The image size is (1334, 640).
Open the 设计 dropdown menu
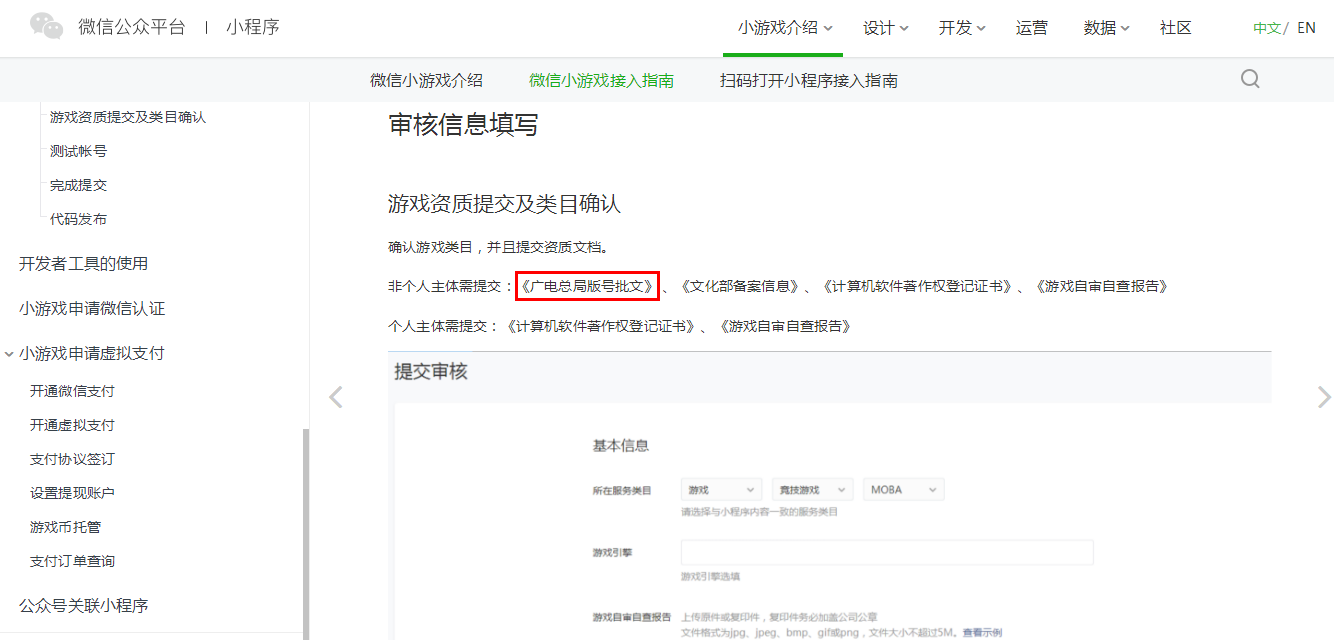(x=885, y=28)
